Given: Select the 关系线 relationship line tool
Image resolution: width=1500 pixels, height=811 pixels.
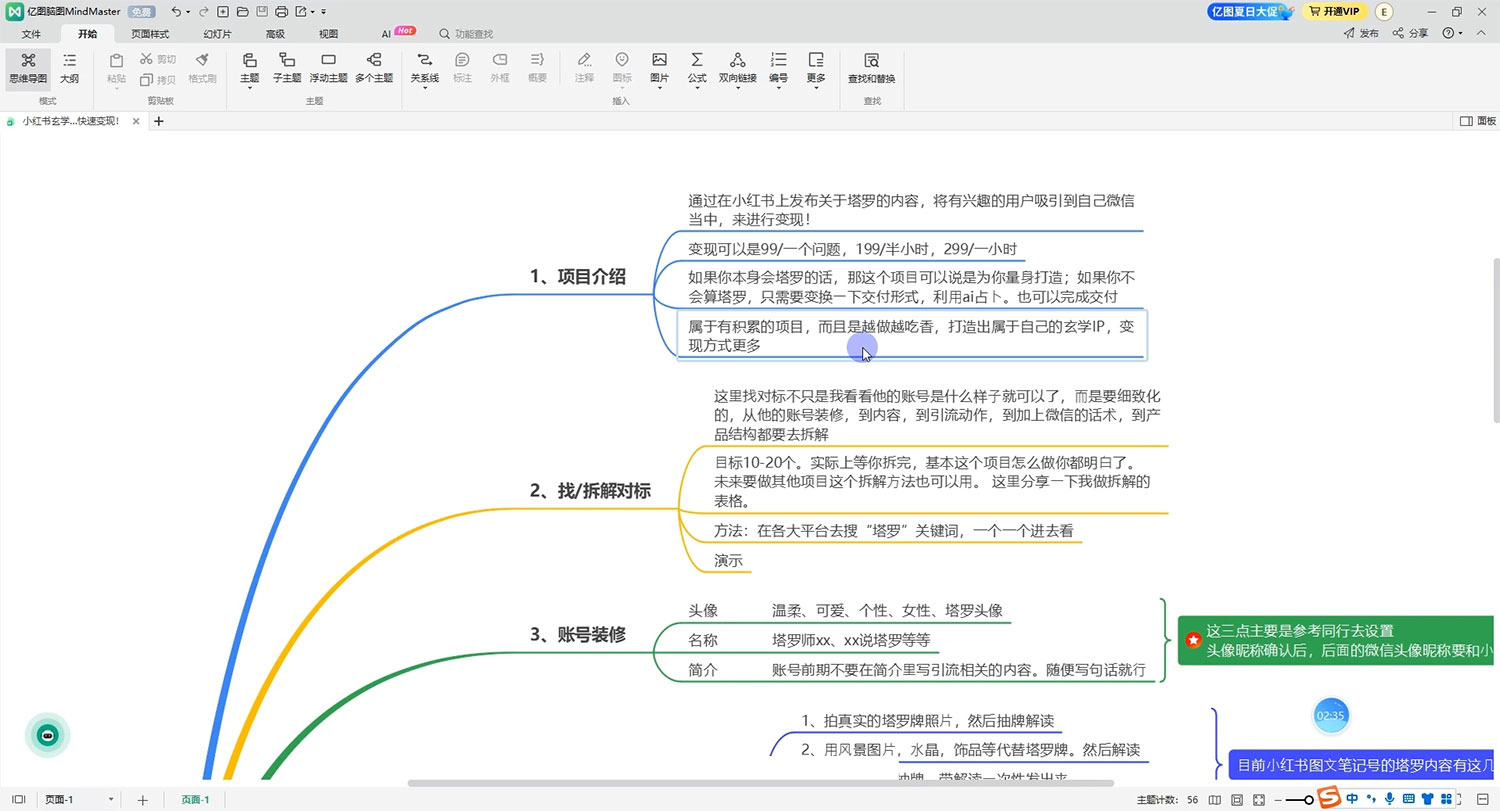Looking at the screenshot, I should click(424, 70).
